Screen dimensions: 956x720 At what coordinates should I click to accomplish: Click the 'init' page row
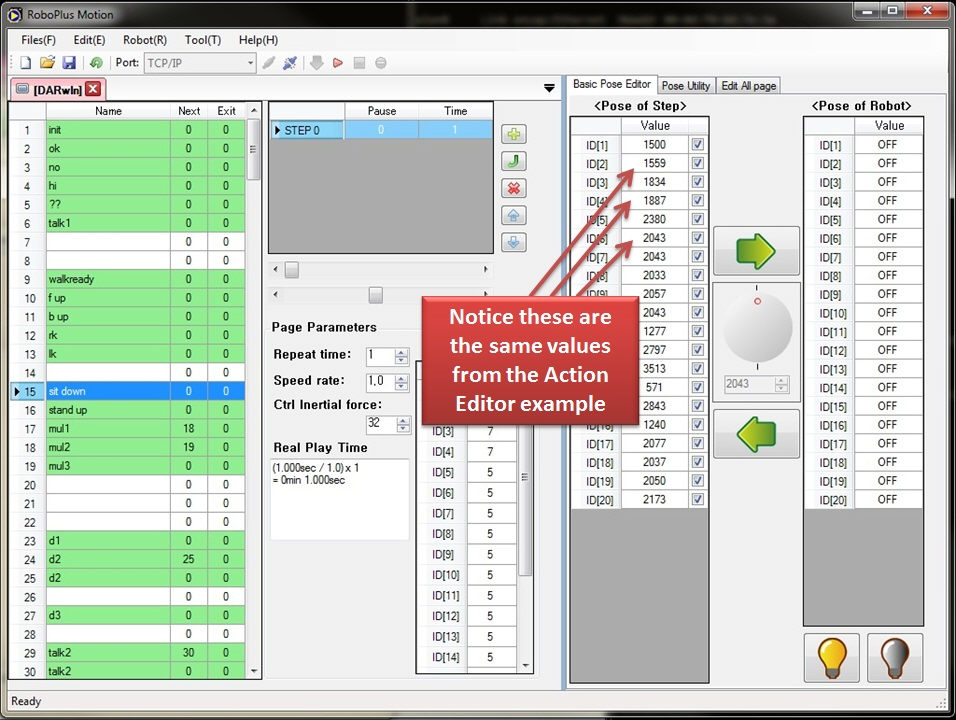tap(127, 130)
